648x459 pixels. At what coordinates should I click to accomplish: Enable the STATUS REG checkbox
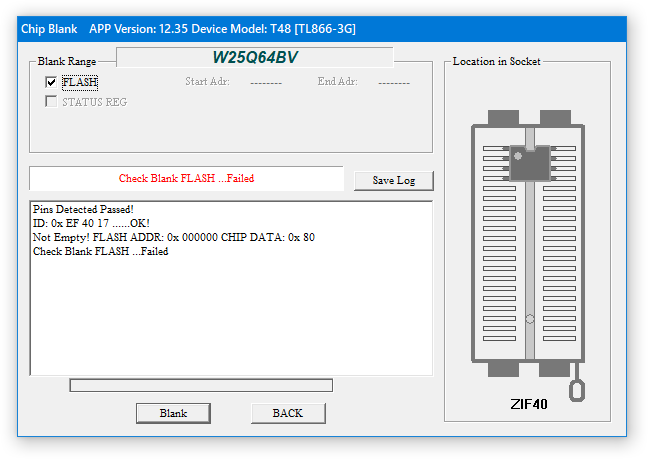[51, 102]
